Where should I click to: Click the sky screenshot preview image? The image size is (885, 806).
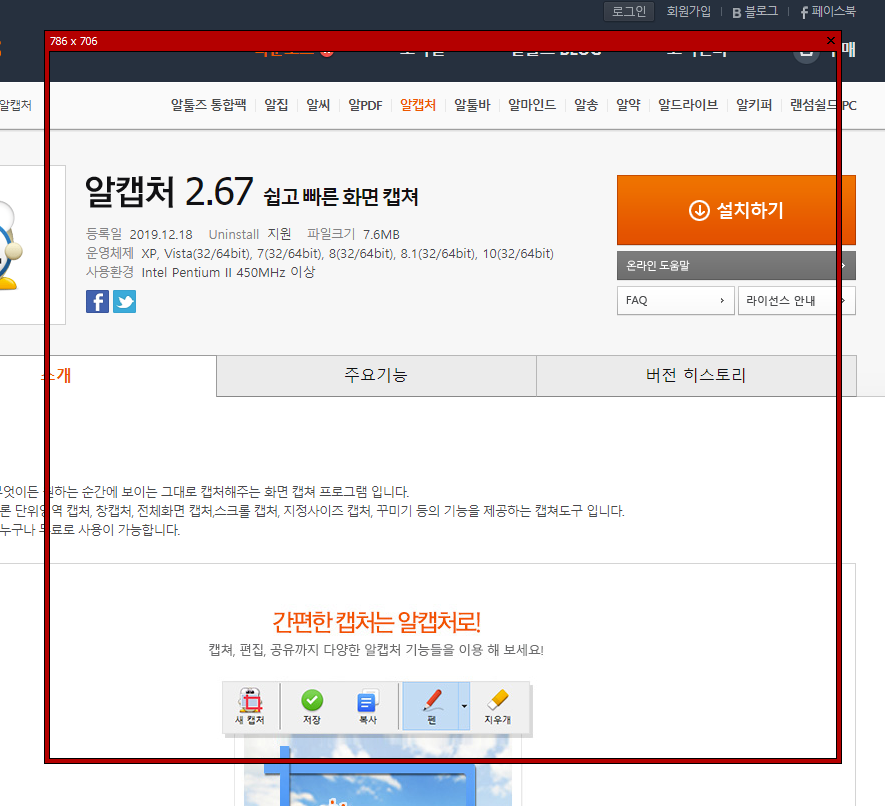pos(378,770)
